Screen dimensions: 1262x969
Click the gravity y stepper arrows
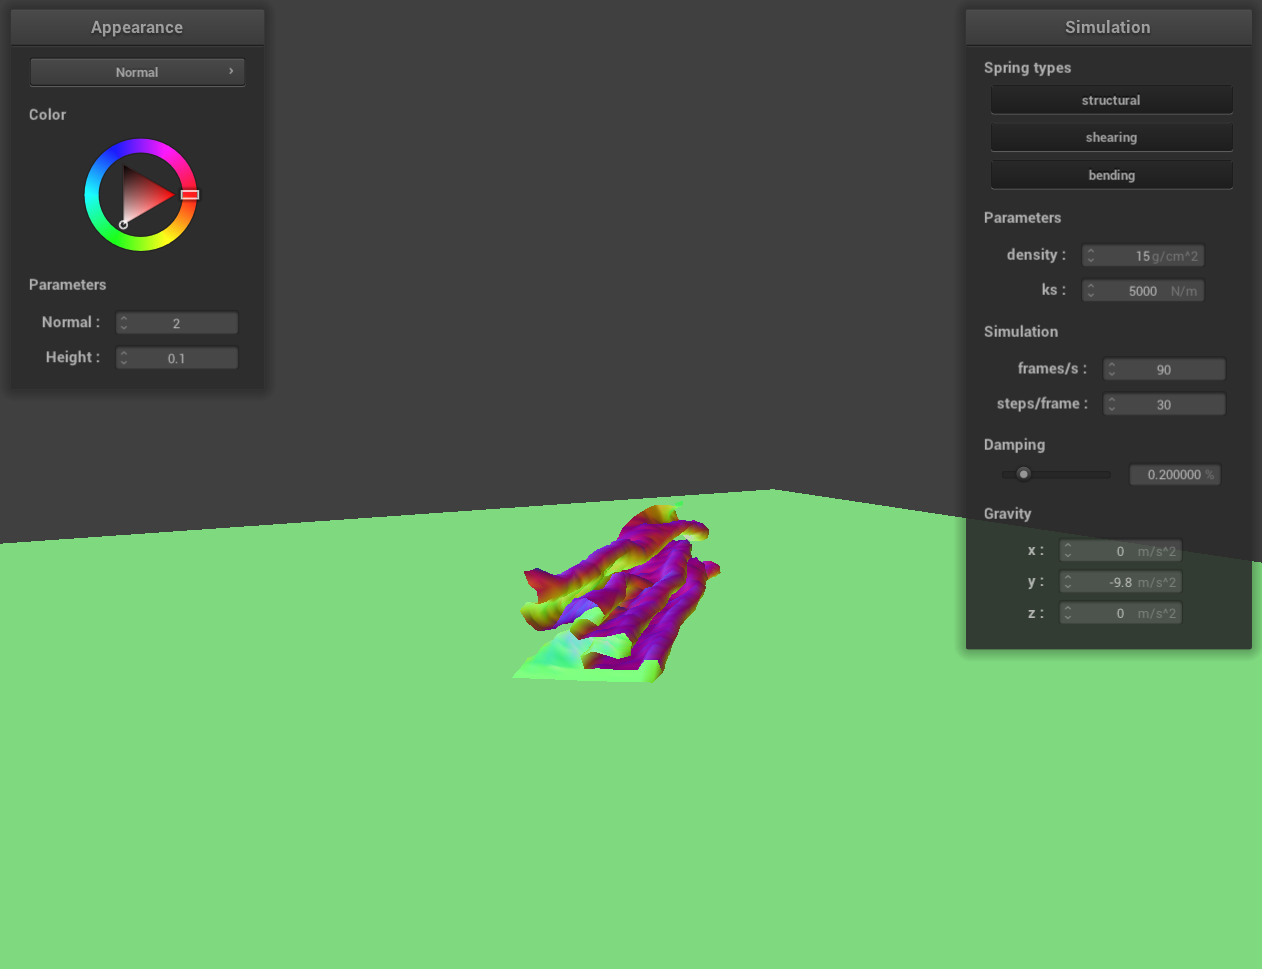point(1068,582)
